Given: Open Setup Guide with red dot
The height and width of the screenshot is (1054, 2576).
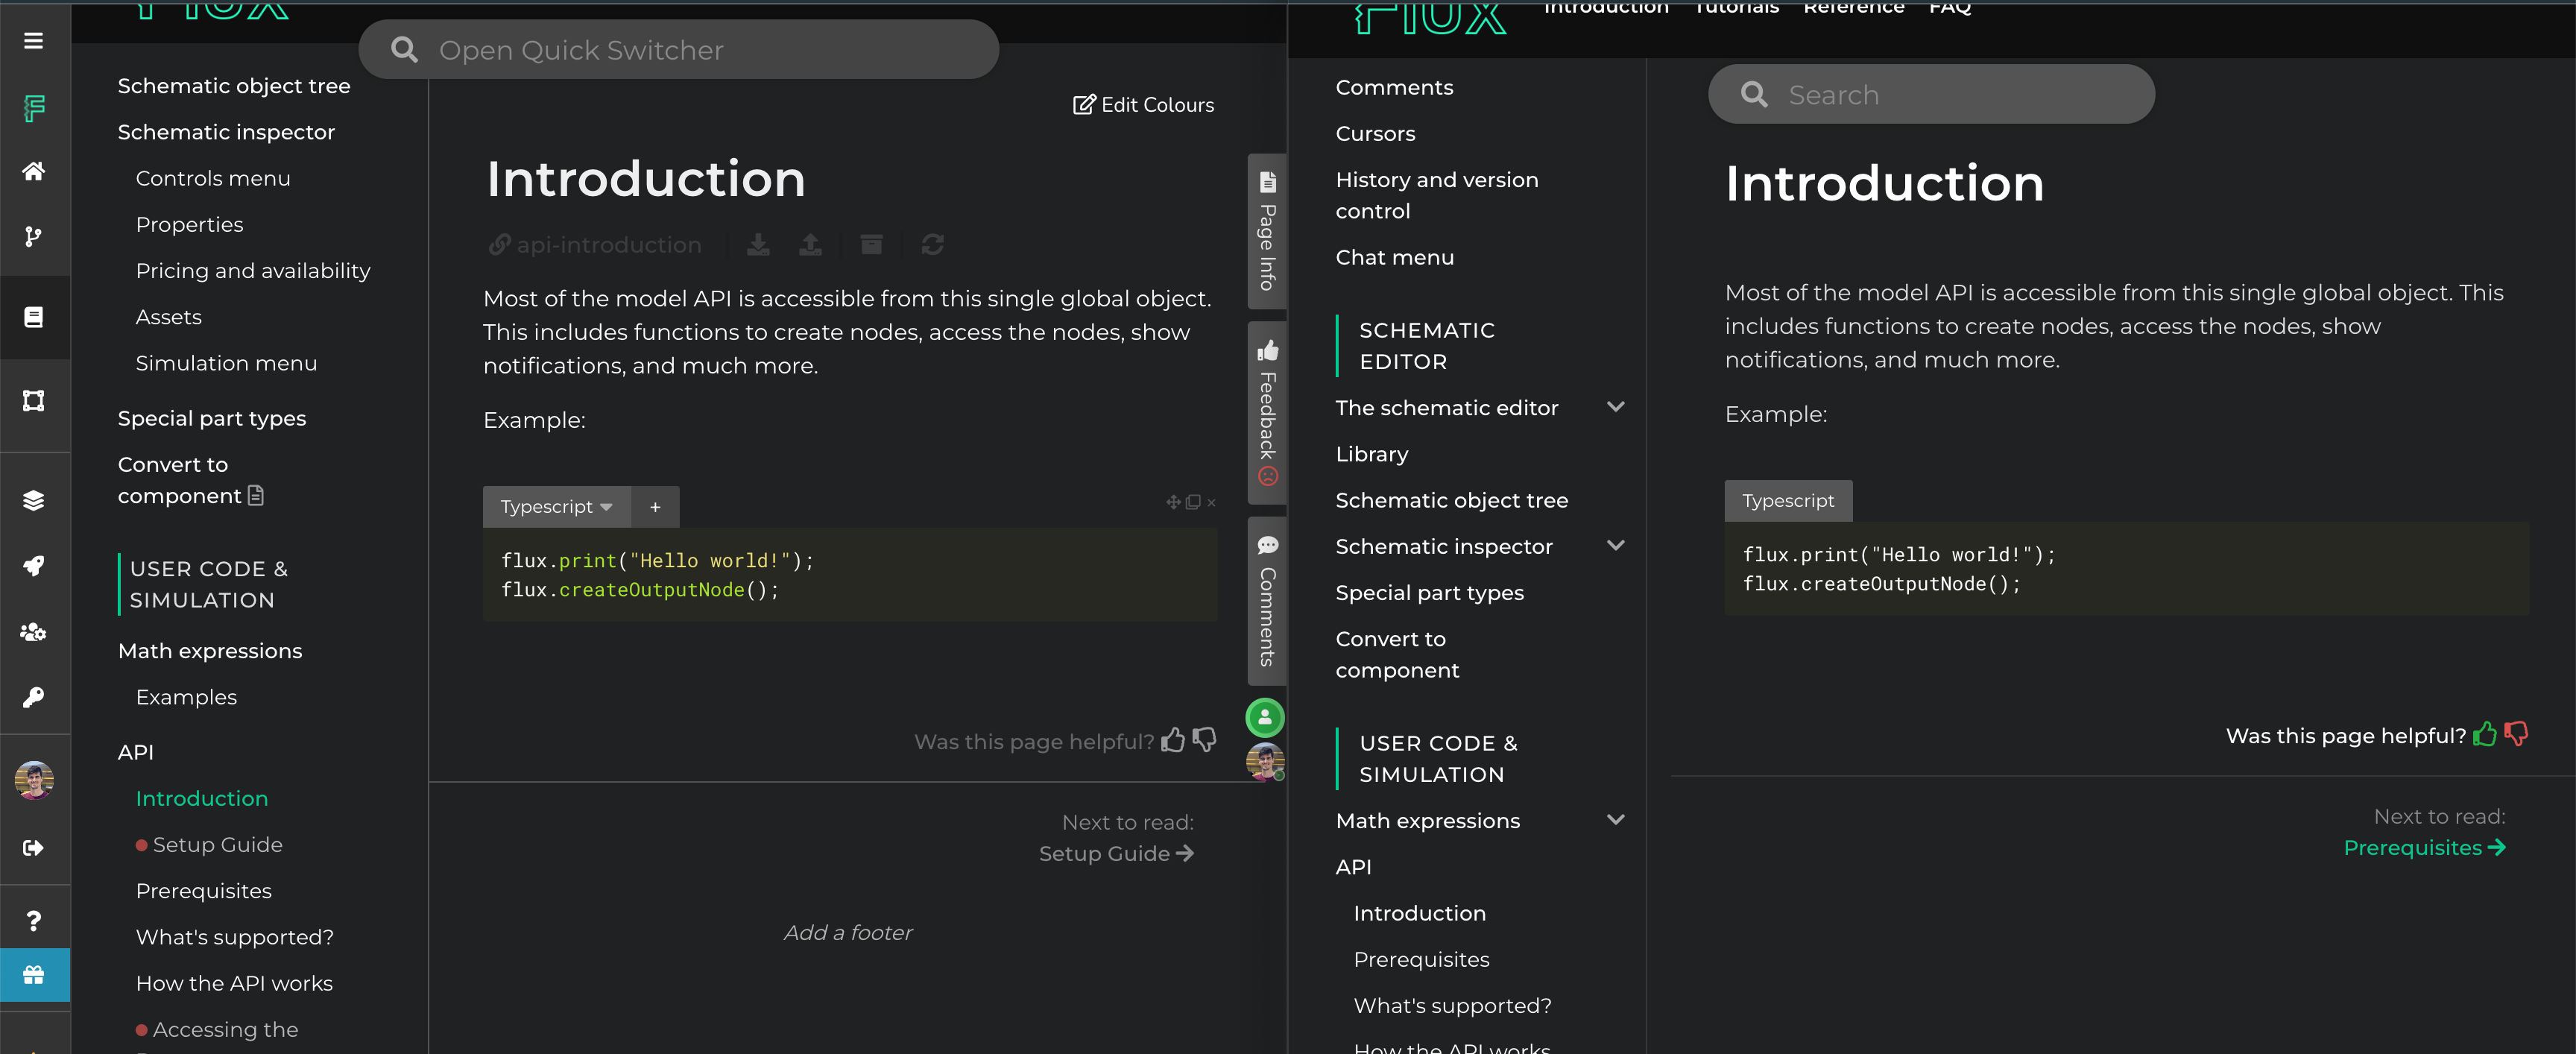Looking at the screenshot, I should click(x=209, y=845).
